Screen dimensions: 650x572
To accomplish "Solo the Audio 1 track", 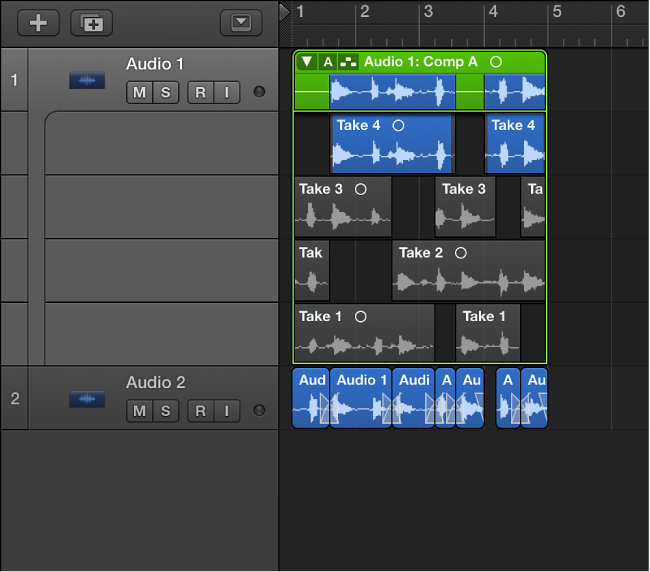I will 165,93.
